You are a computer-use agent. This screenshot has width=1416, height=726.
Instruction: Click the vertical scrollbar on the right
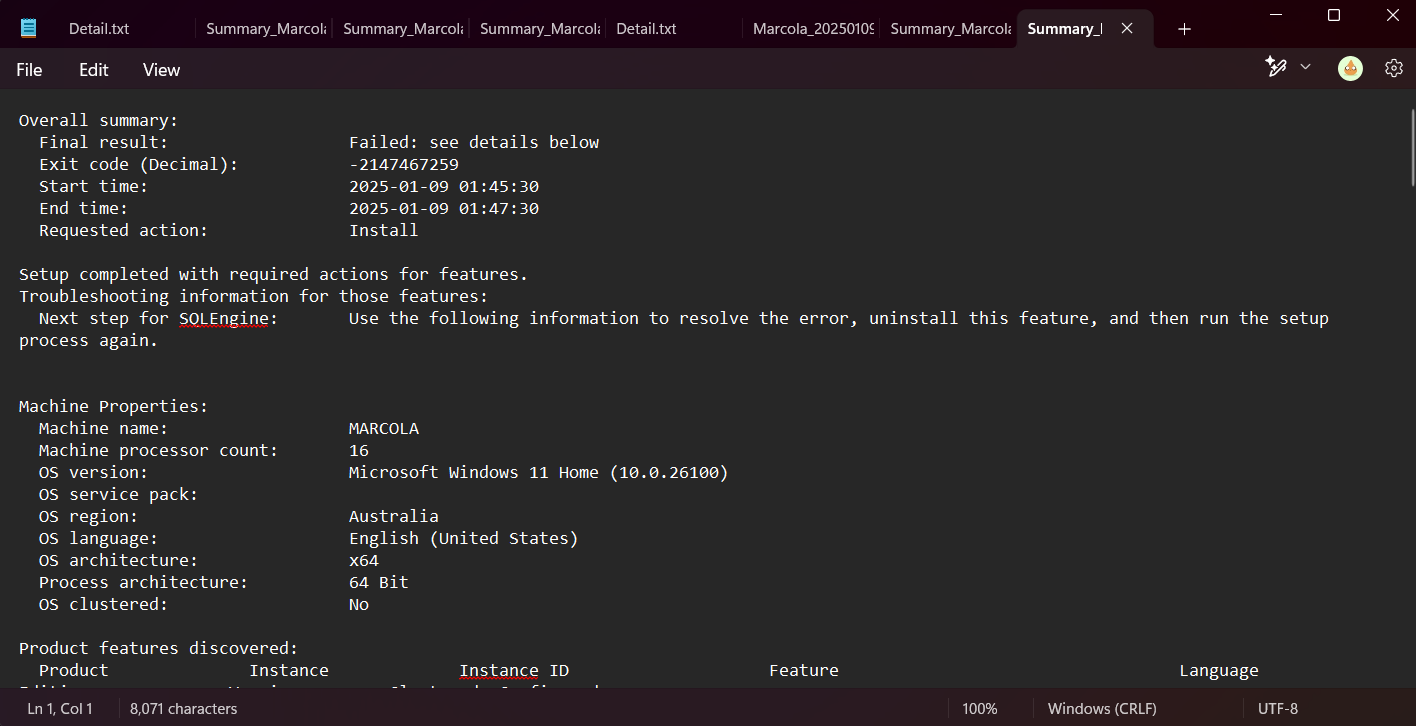click(x=1409, y=140)
